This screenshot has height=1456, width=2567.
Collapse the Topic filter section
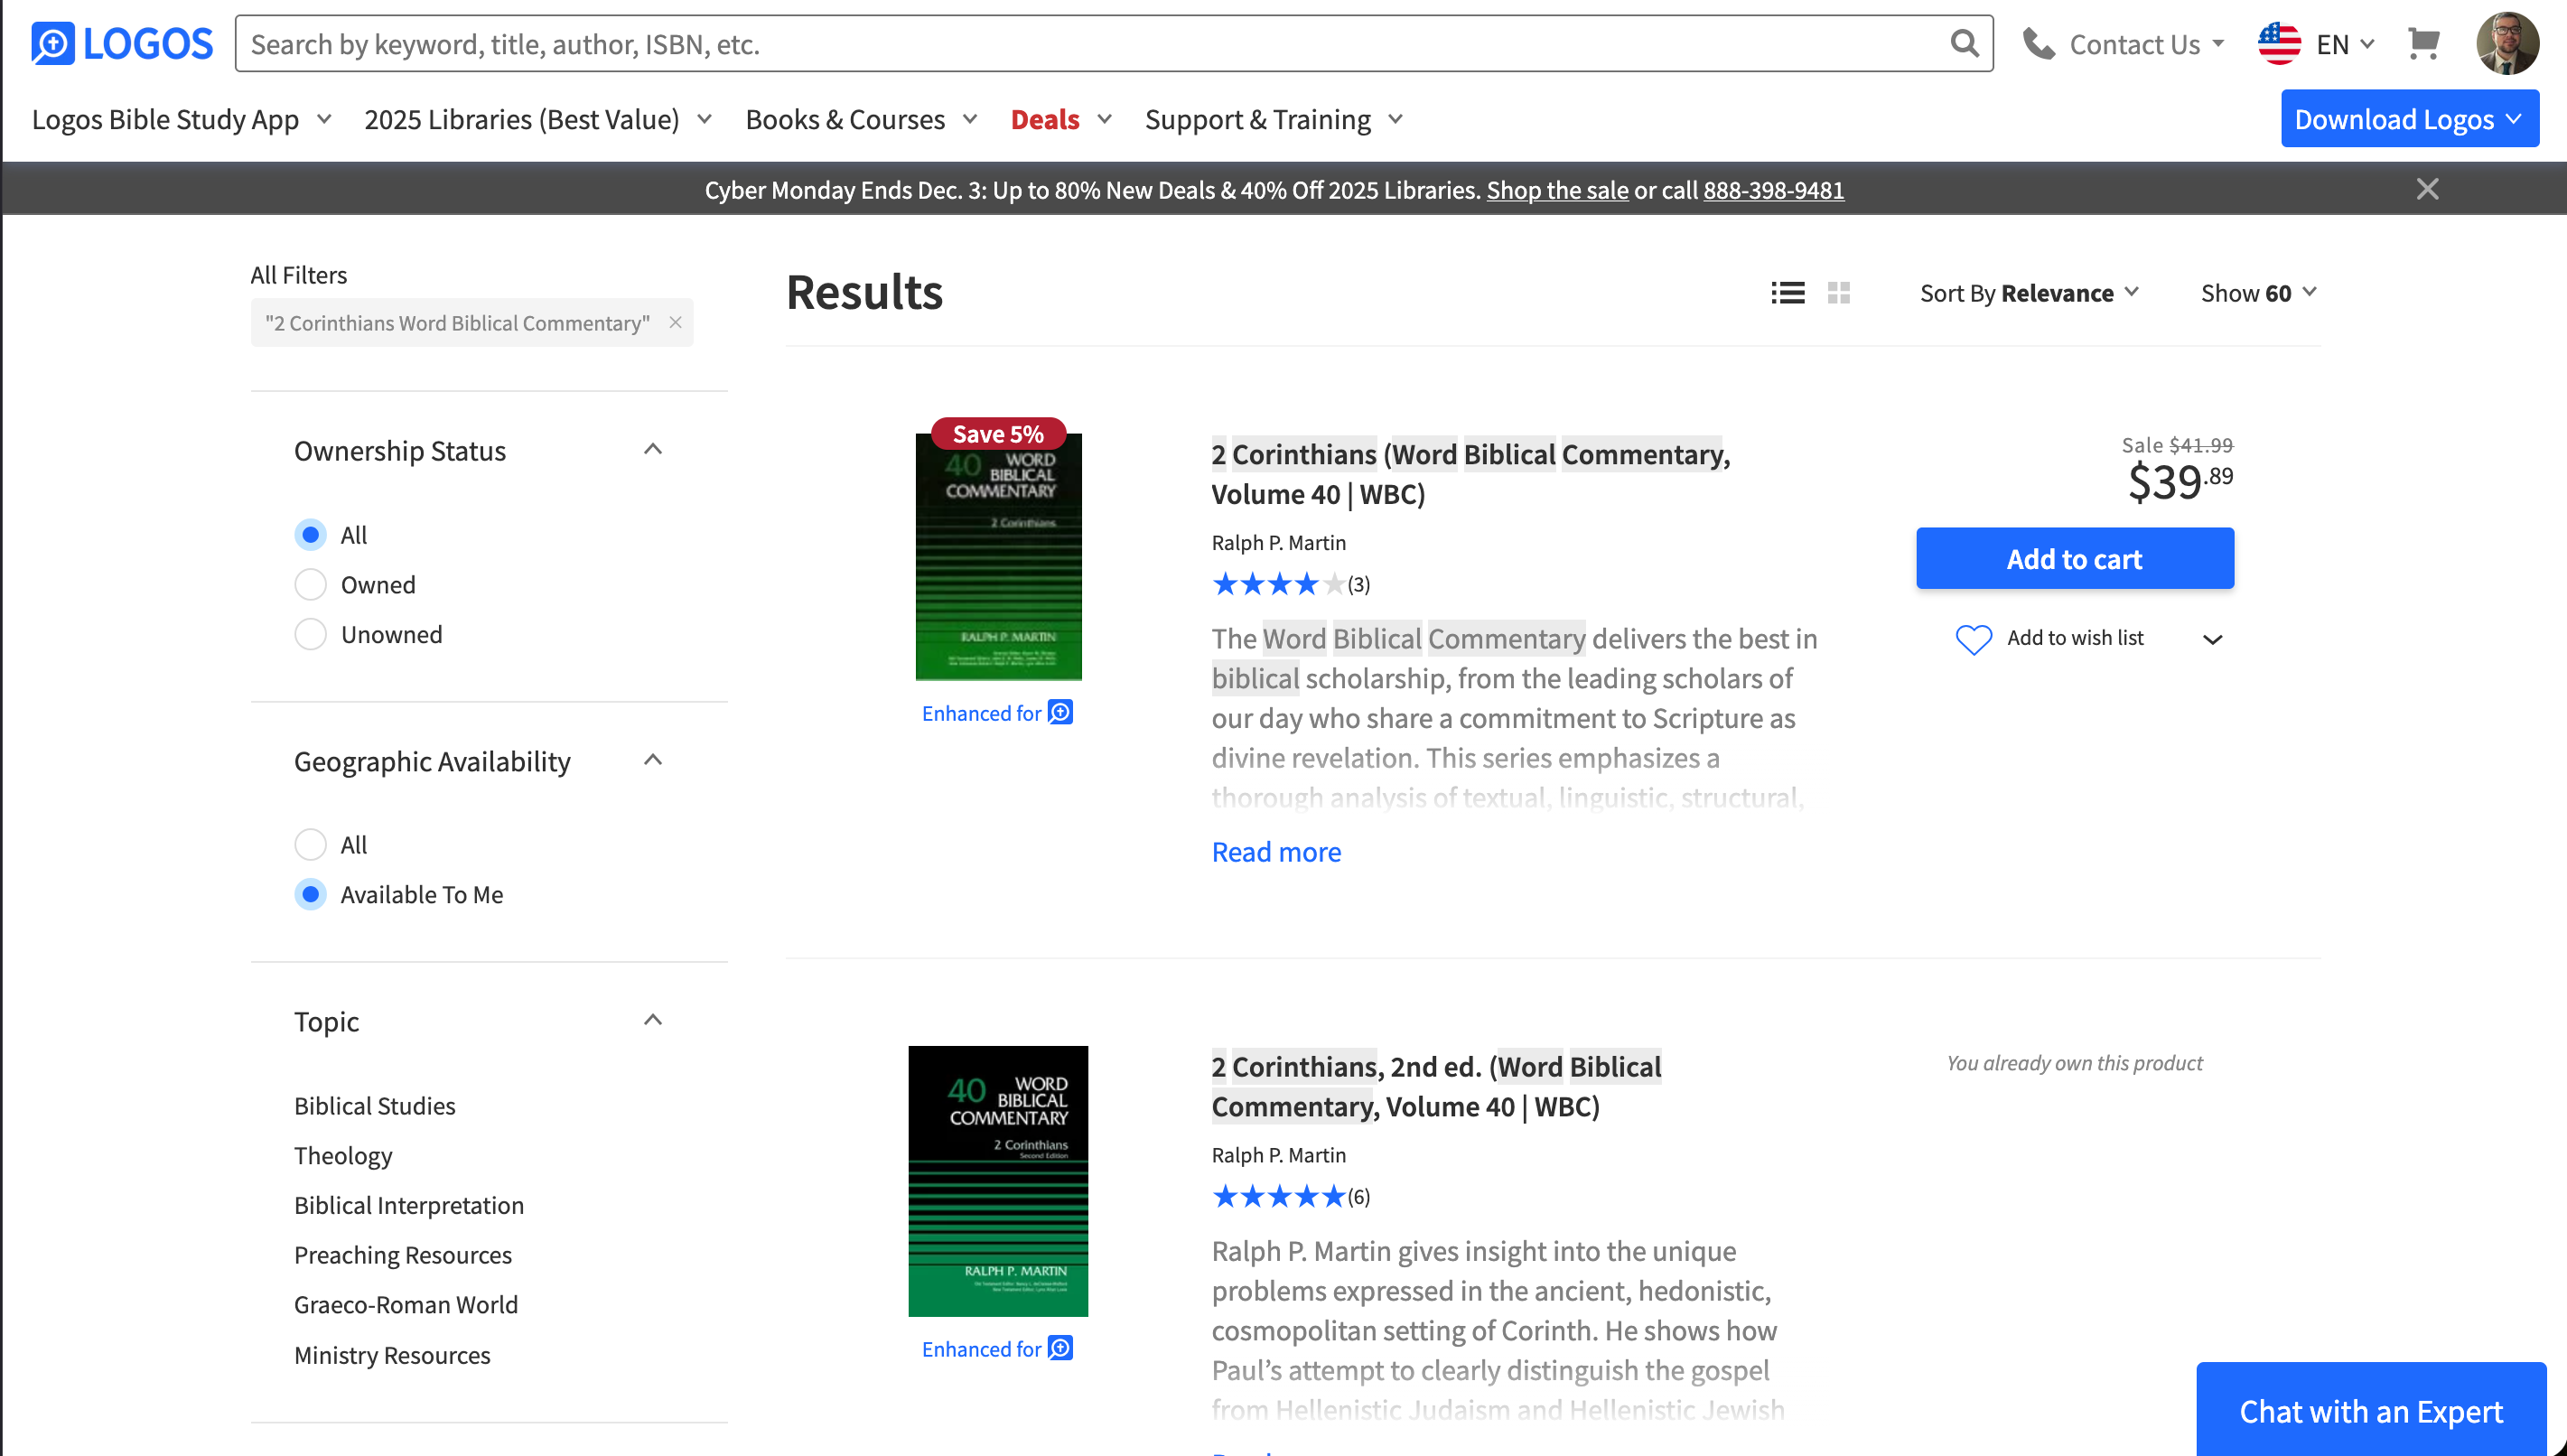[653, 1021]
